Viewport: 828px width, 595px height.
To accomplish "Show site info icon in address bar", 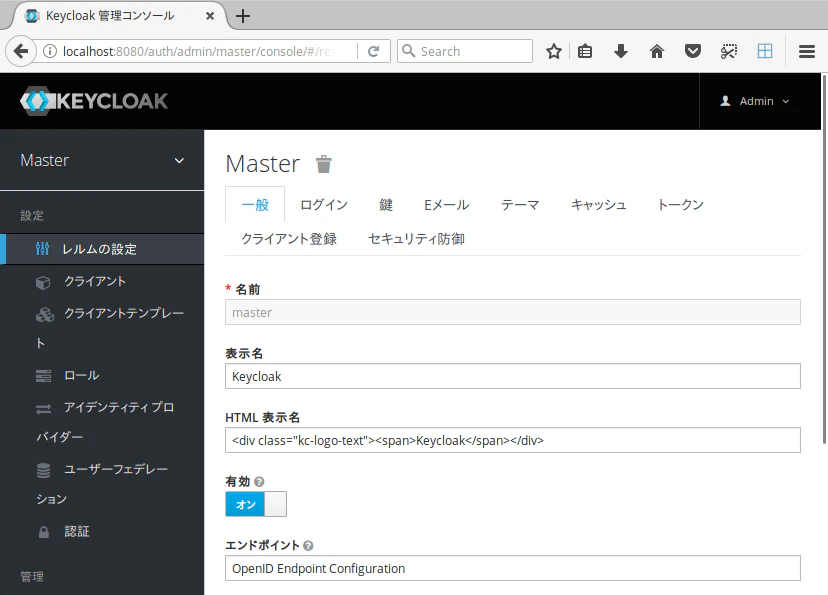I will click(x=50, y=51).
